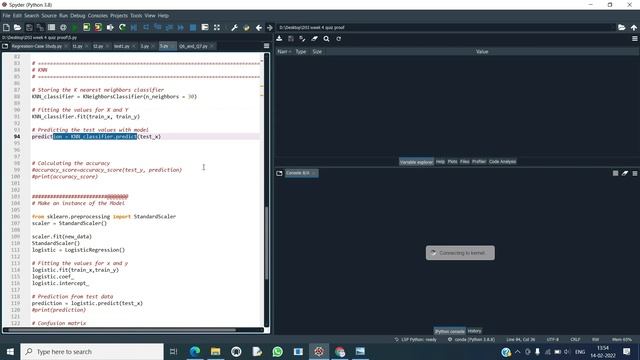Open the Debug menu
This screenshot has height=360, width=640.
click(x=78, y=16)
